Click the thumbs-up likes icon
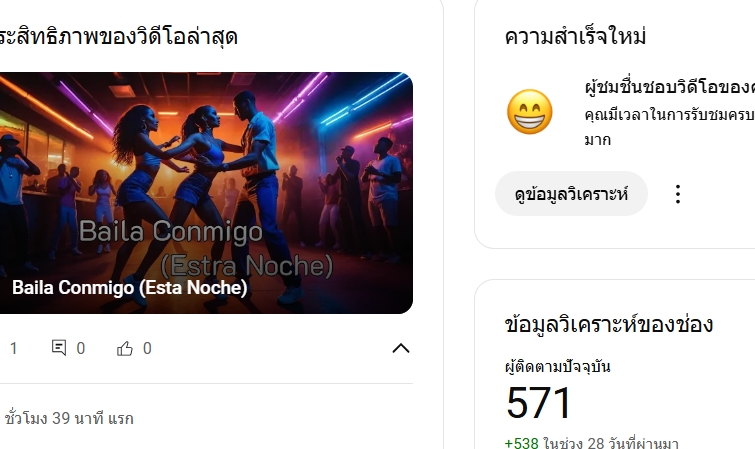Viewport: 755px width, 449px height. coord(125,348)
